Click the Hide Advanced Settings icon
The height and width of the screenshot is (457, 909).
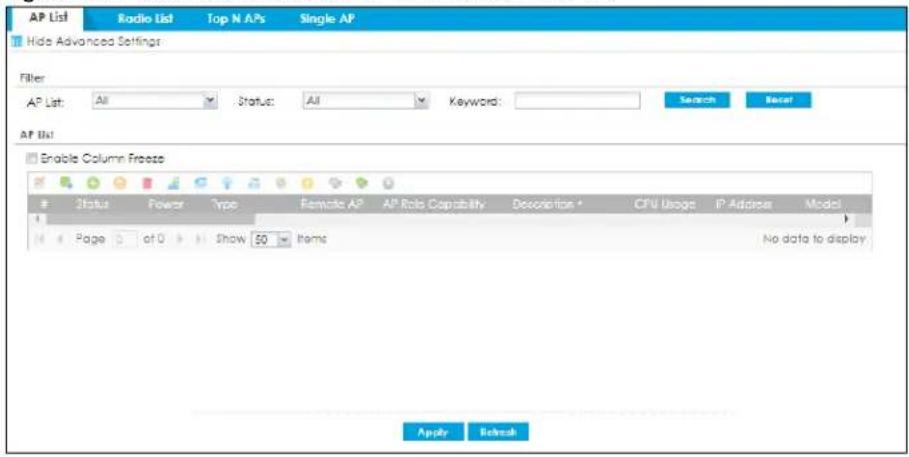(x=16, y=41)
